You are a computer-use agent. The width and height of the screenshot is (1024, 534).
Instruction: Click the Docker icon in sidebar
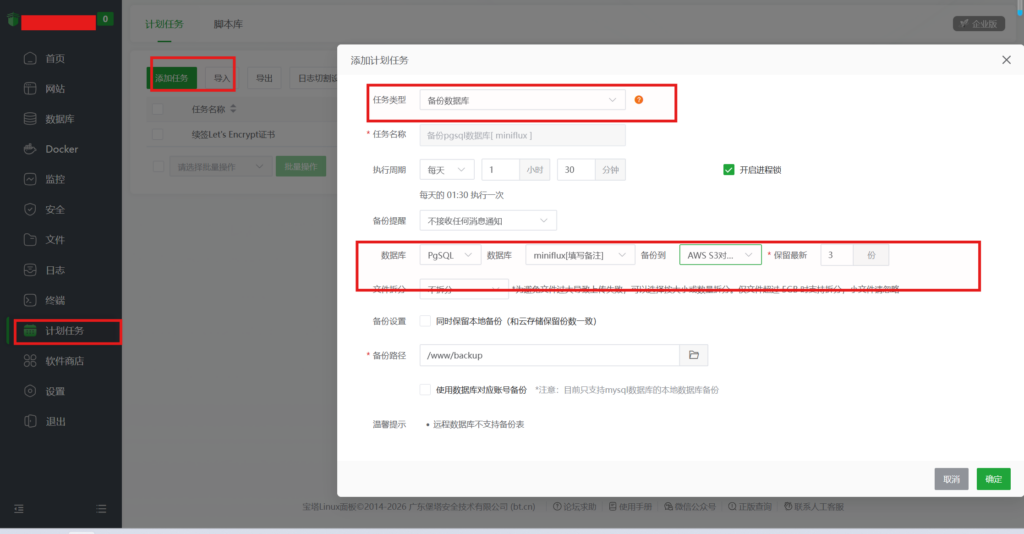pos(29,149)
